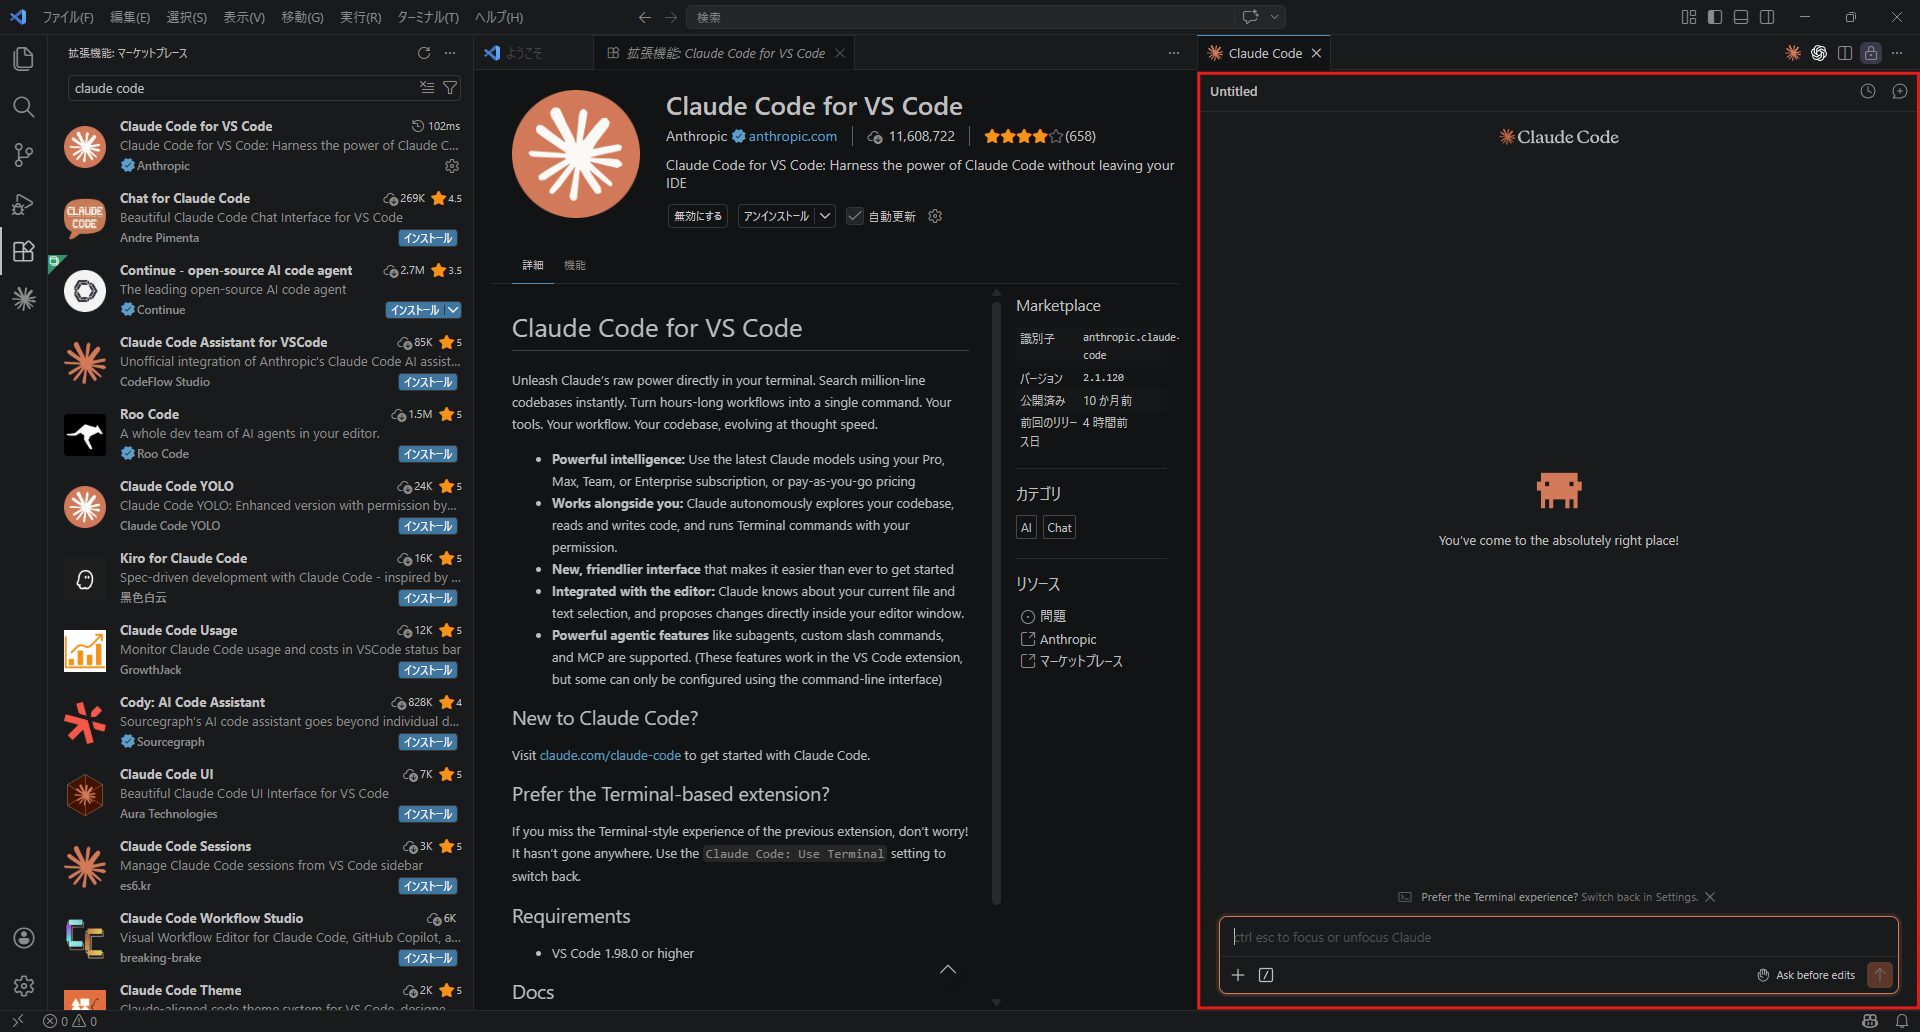Open Run and Debug view
1920x1032 pixels.
pyautogui.click(x=23, y=204)
